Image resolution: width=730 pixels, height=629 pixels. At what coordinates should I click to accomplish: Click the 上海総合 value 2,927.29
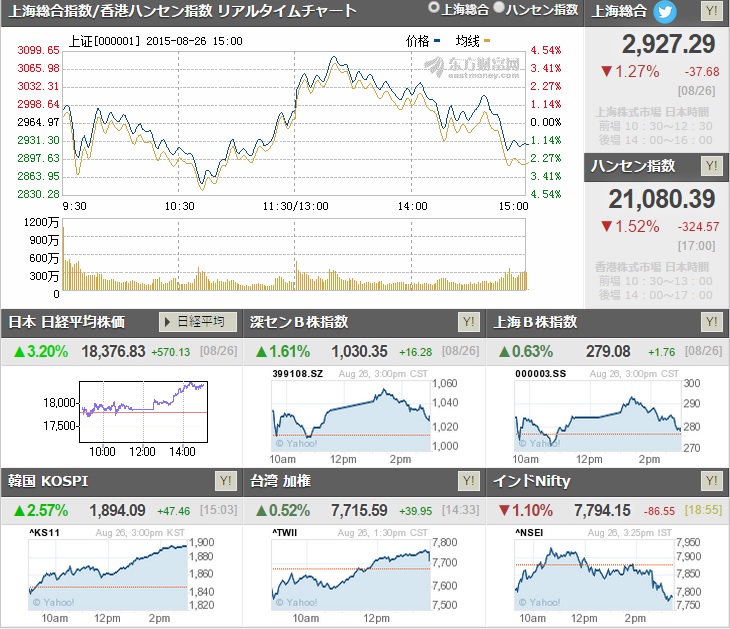(x=669, y=45)
